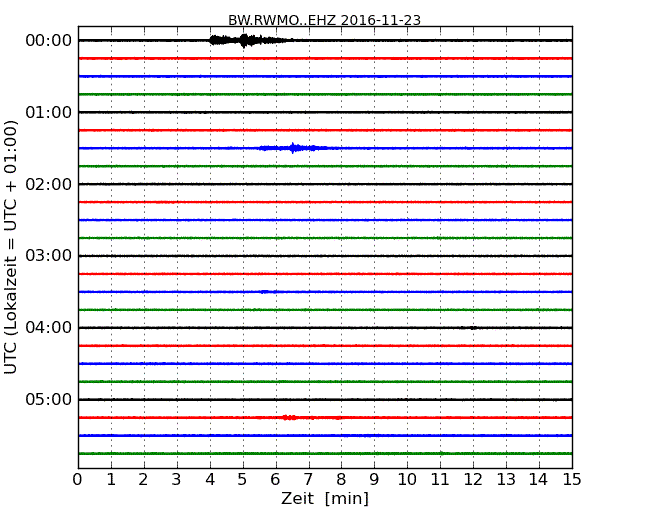This screenshot has width=650, height=520.
Task: Click the 01:00 time label
Action: pyautogui.click(x=49, y=112)
